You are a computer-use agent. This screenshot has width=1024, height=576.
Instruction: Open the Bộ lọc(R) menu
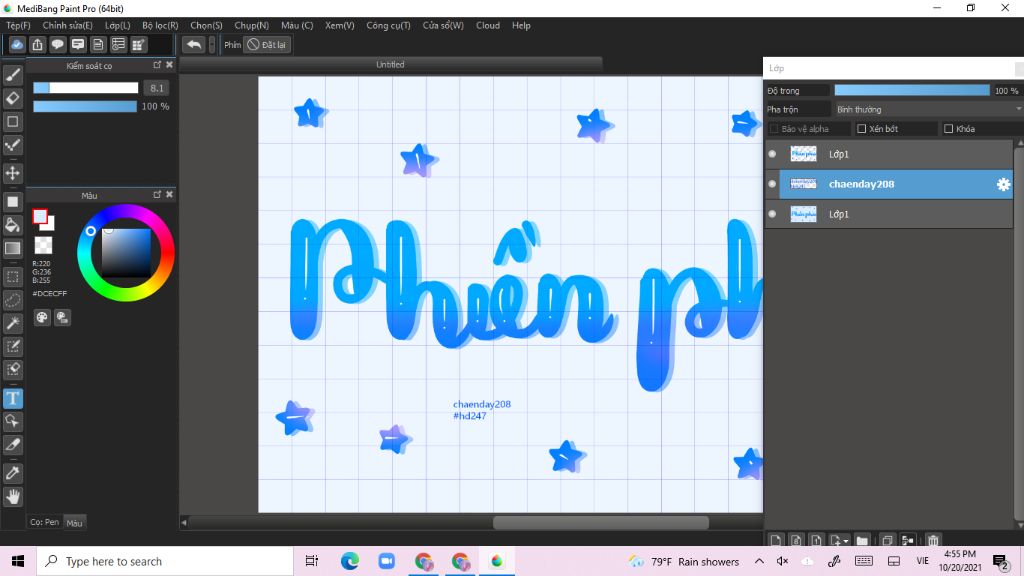(x=160, y=25)
